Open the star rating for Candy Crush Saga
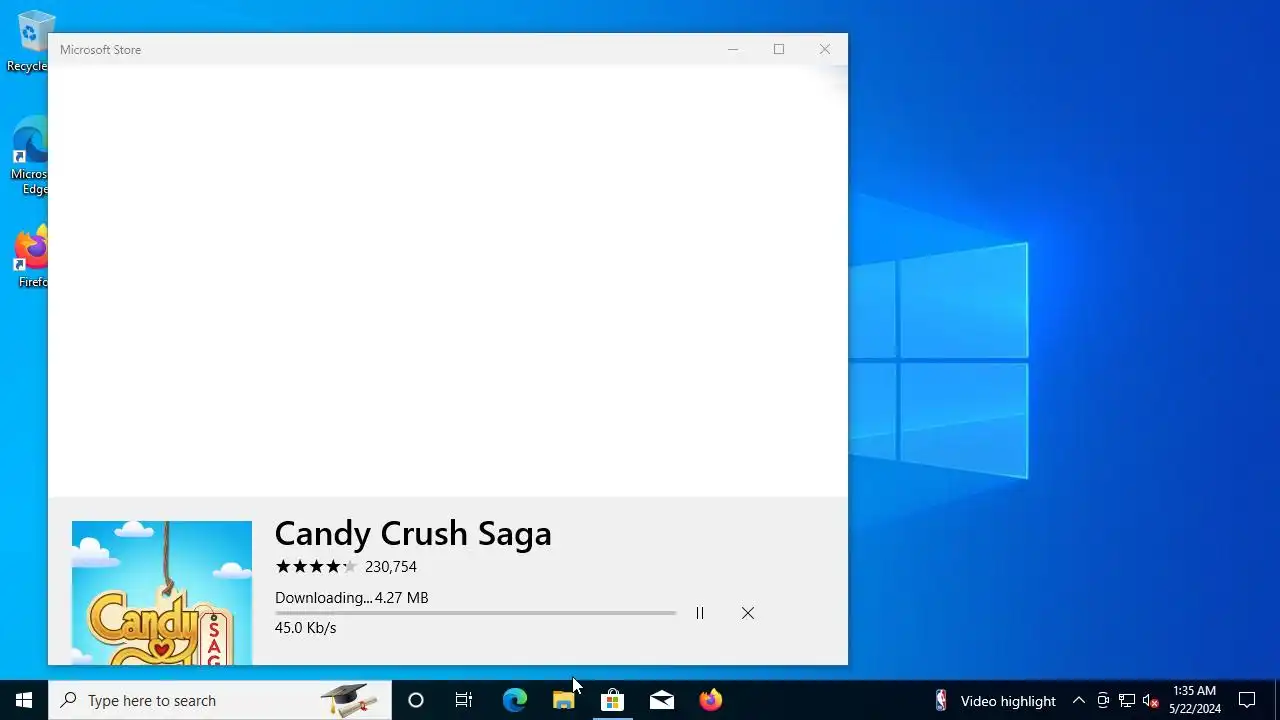Screen dimensions: 1280x720 click(316, 567)
